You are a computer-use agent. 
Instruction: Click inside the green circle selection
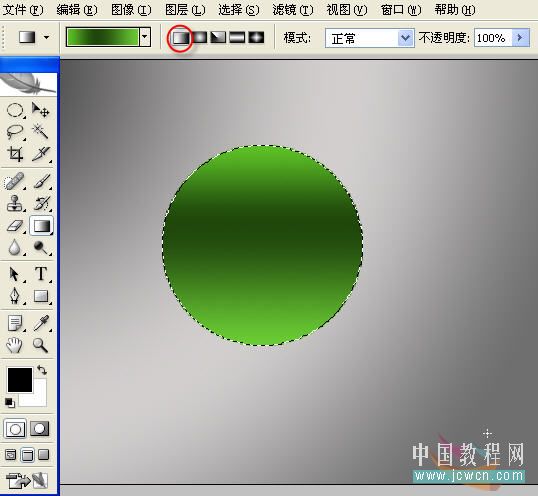point(262,245)
